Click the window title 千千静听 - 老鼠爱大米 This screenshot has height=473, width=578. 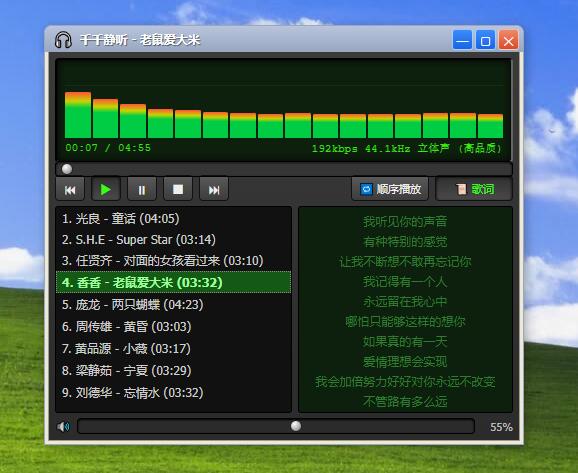tap(140, 39)
